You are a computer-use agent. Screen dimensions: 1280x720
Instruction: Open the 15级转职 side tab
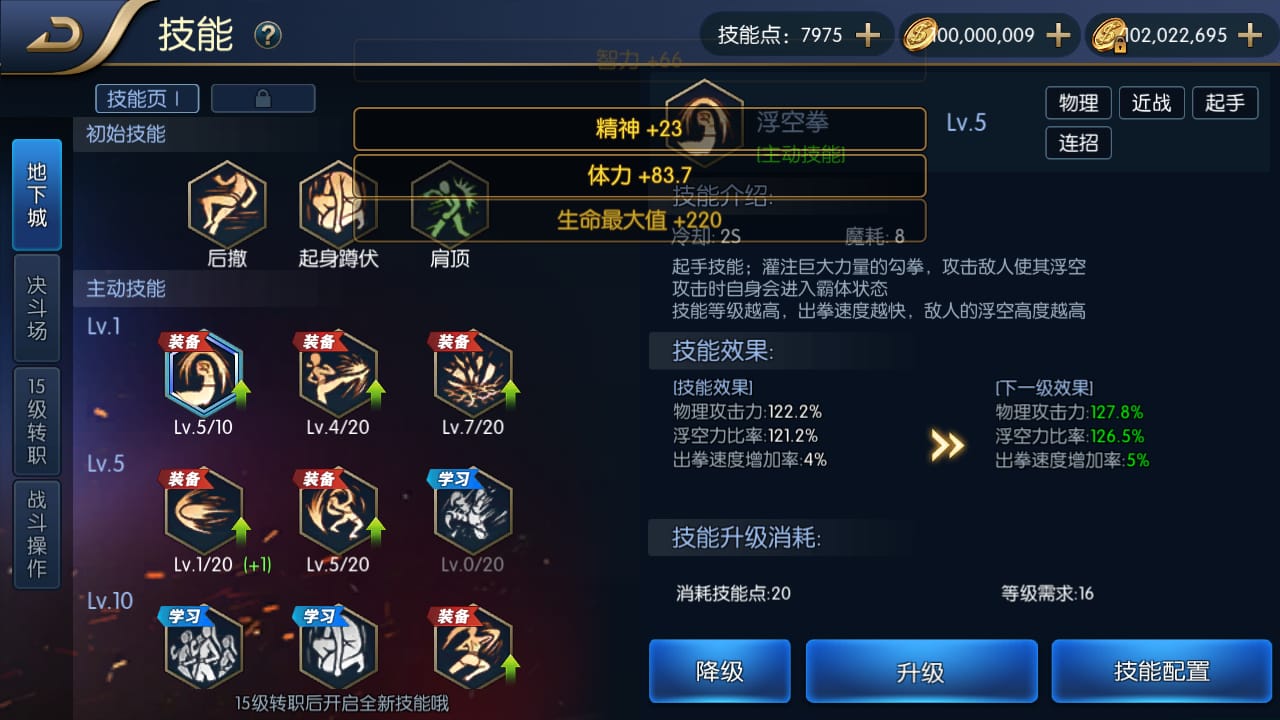[x=37, y=422]
